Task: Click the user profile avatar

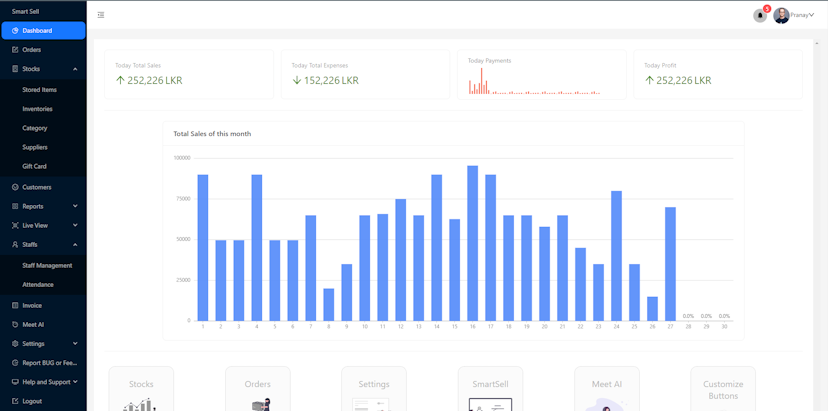Action: (x=781, y=15)
